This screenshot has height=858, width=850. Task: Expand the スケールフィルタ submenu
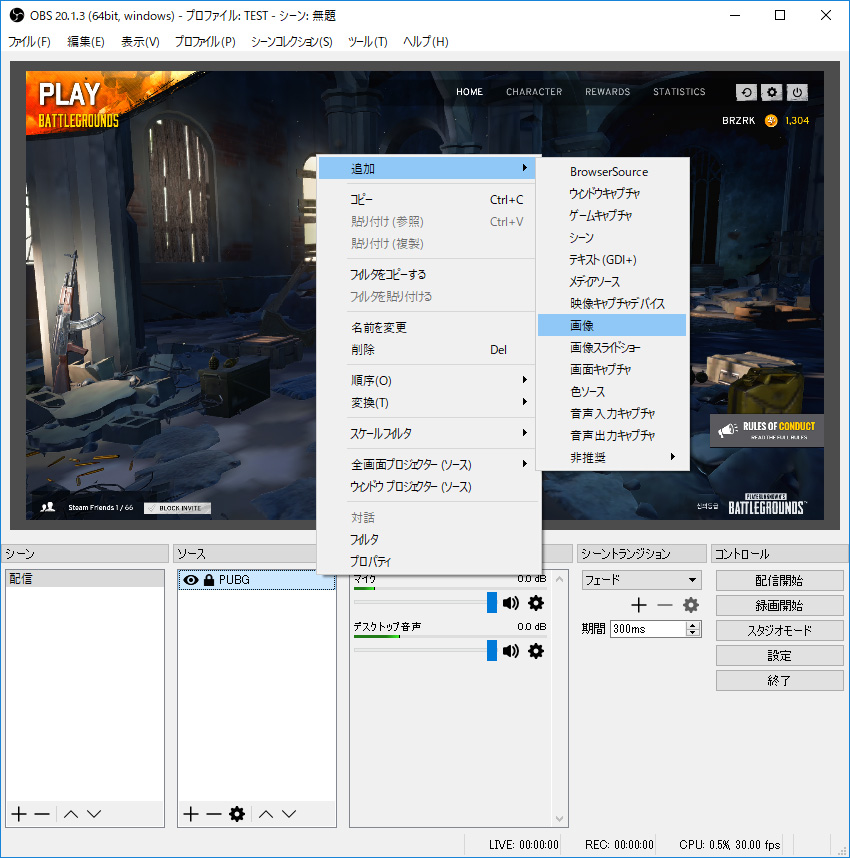(x=438, y=433)
